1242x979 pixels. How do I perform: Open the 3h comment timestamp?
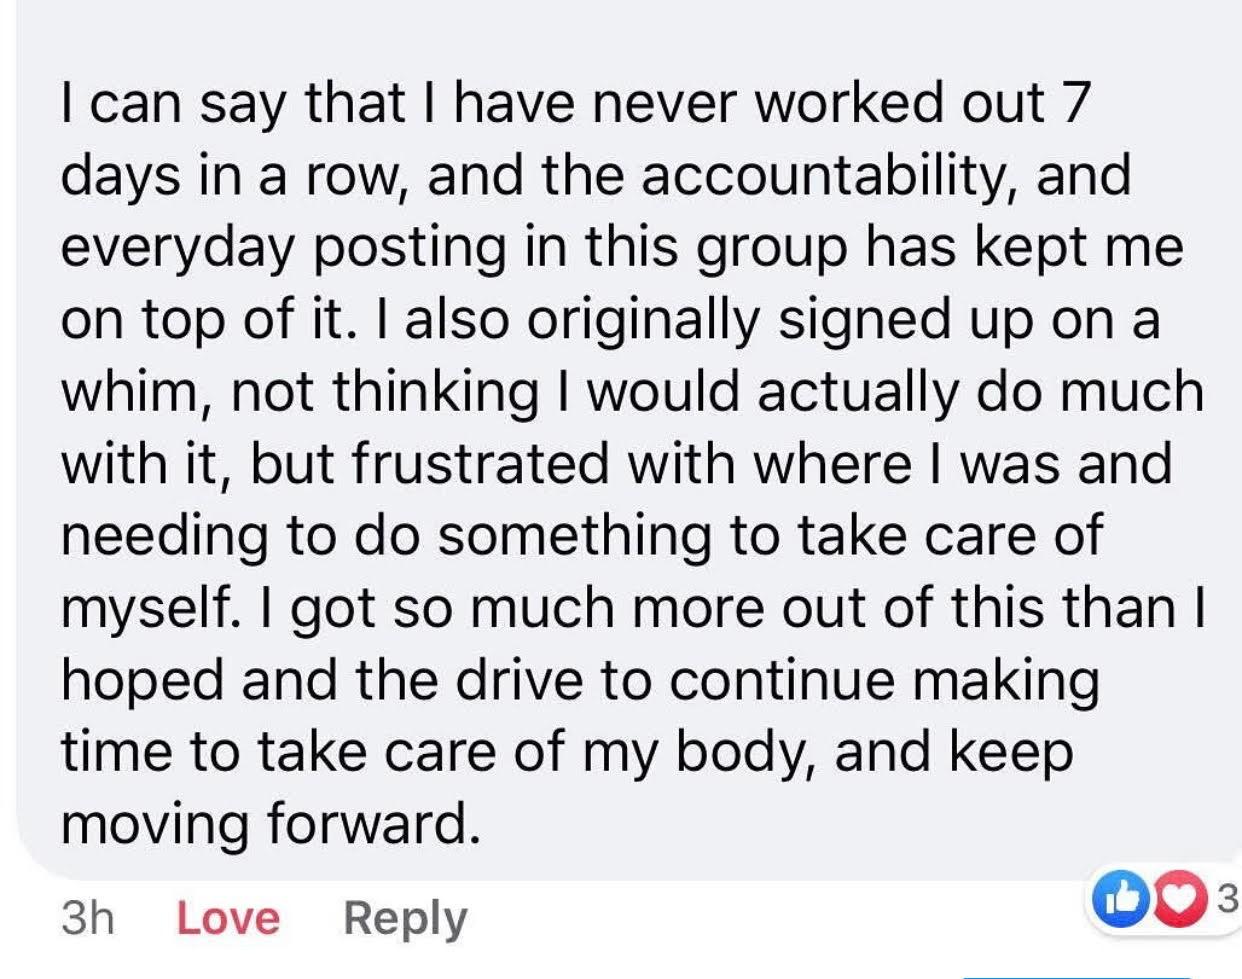tap(87, 918)
